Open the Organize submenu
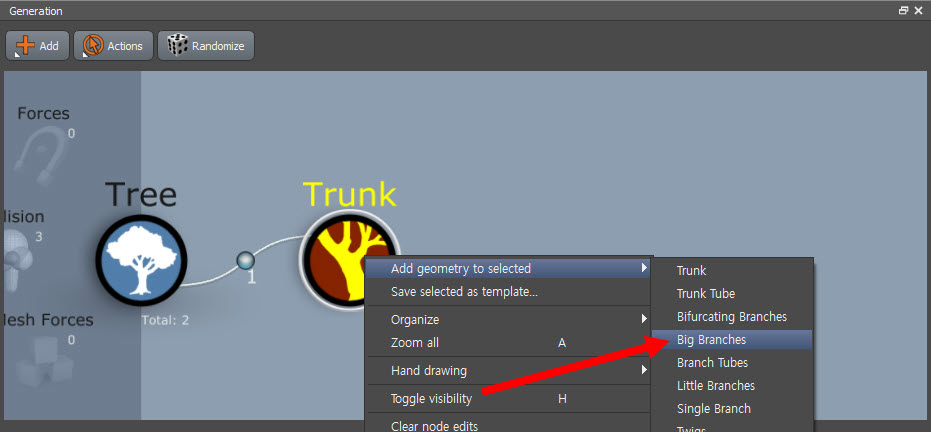 [x=508, y=319]
